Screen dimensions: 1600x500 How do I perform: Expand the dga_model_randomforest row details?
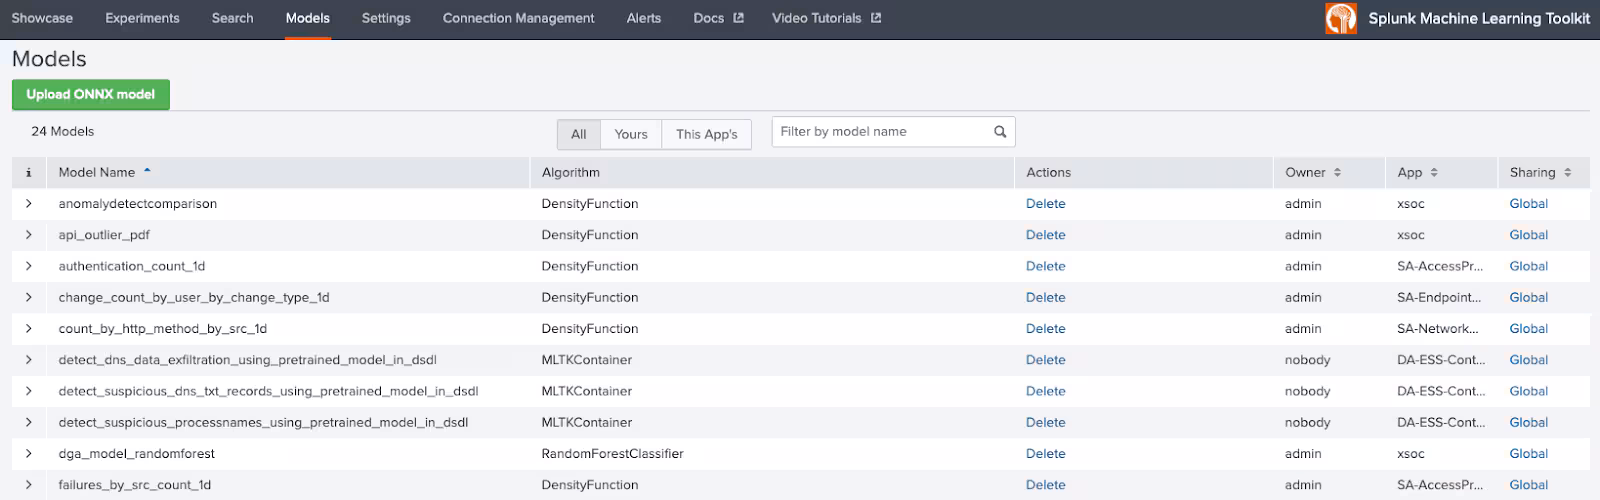click(x=29, y=454)
